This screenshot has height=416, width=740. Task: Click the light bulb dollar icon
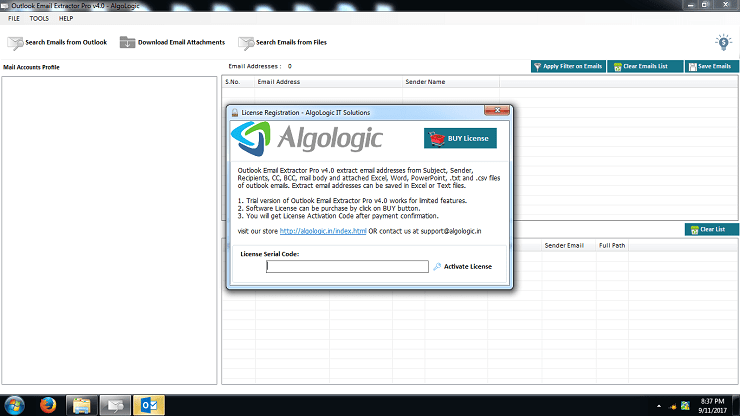coord(723,42)
